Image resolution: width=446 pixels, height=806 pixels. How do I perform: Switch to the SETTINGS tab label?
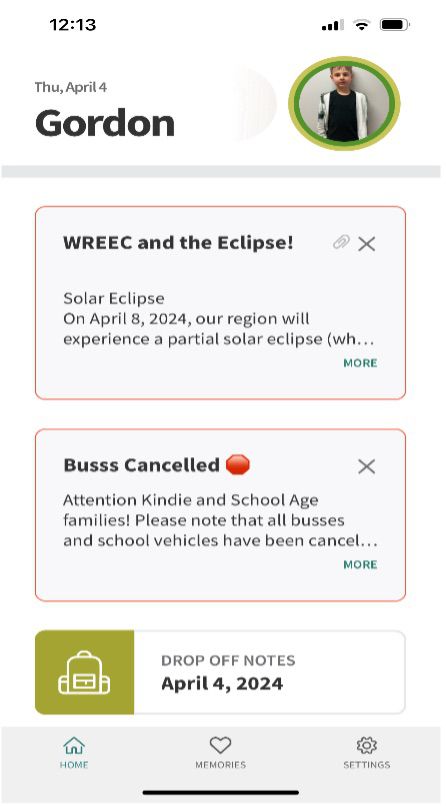pyautogui.click(x=366, y=764)
